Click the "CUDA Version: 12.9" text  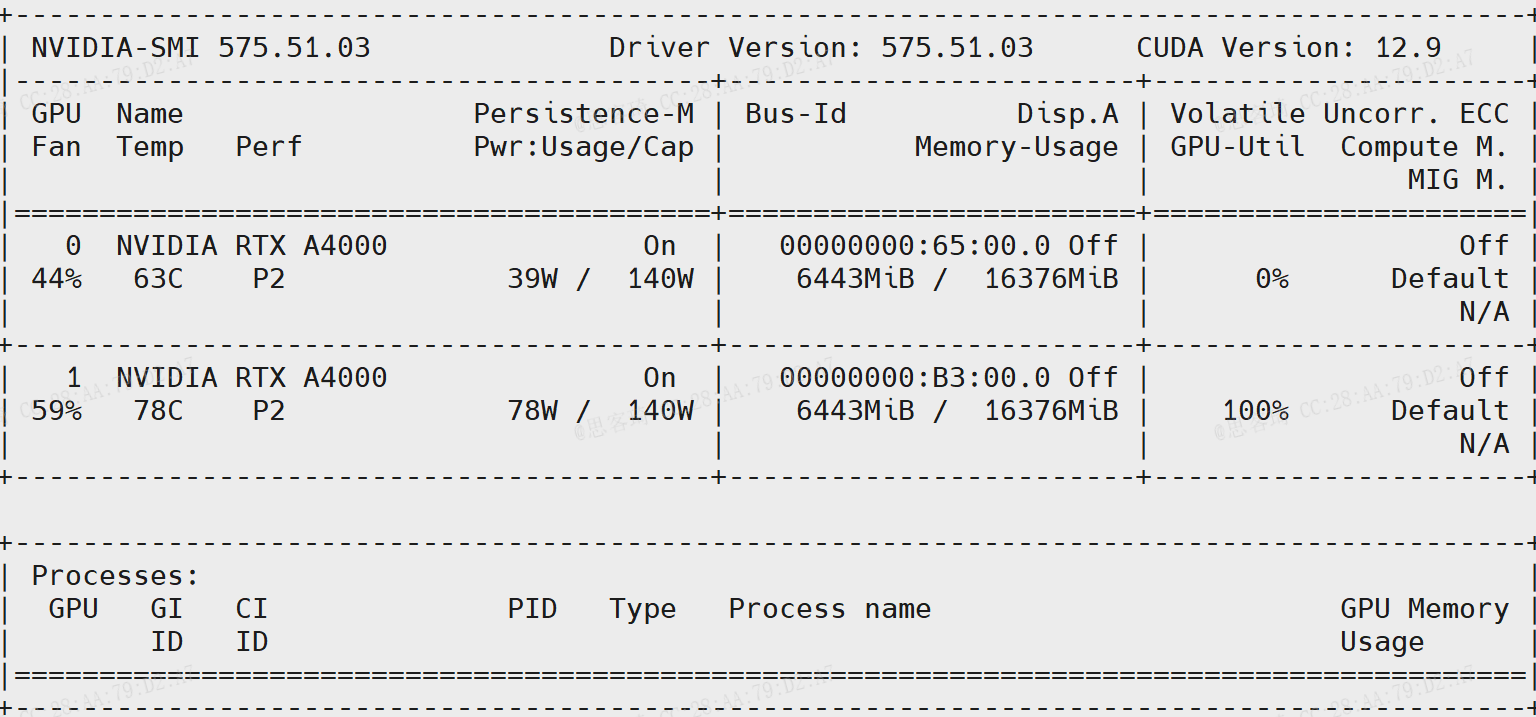[x=1289, y=48]
